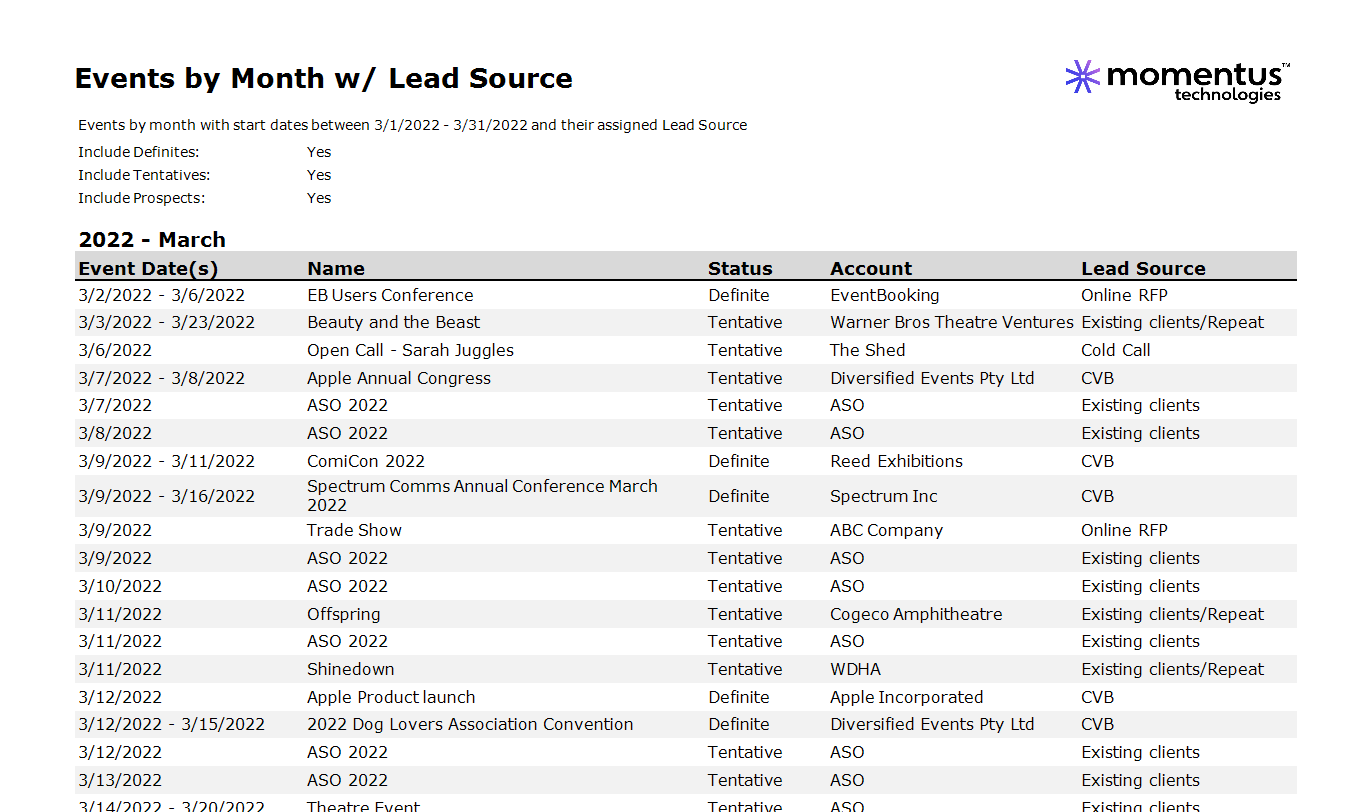This screenshot has width=1370, height=812.
Task: Select 'ComiCon 2022' event name
Action: pyautogui.click(x=366, y=461)
